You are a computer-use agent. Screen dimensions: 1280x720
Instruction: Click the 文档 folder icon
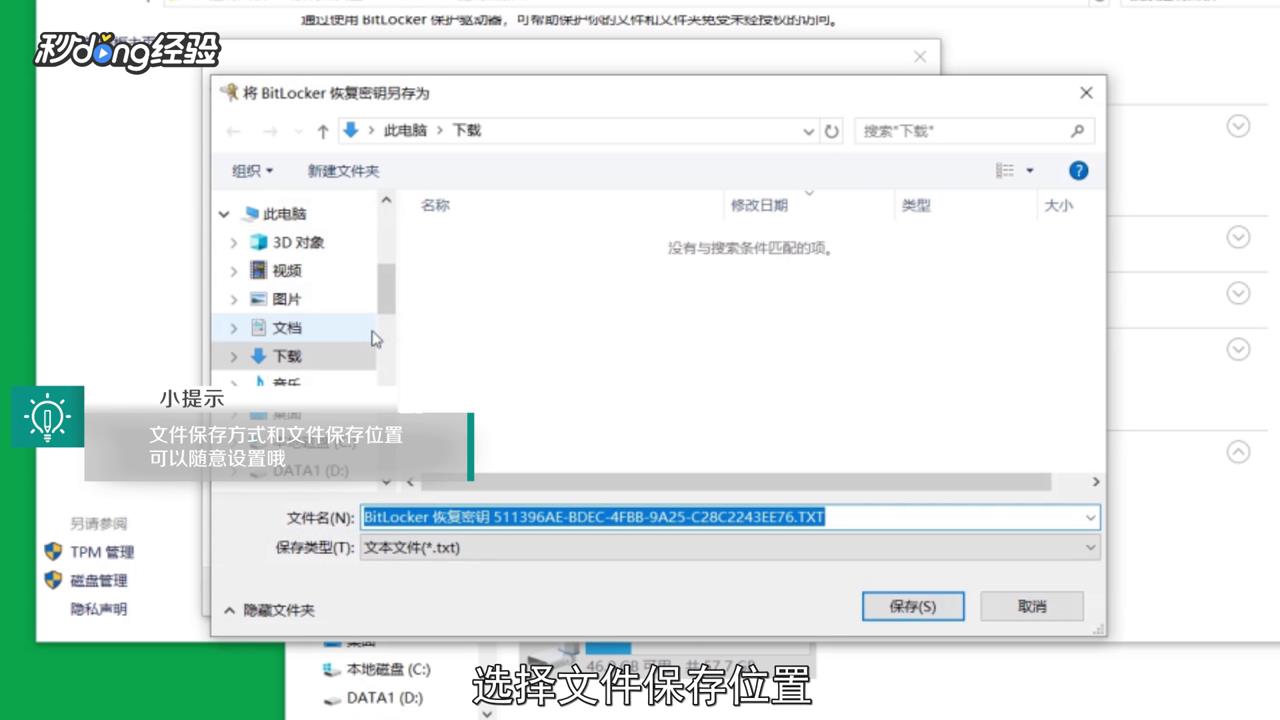259,327
